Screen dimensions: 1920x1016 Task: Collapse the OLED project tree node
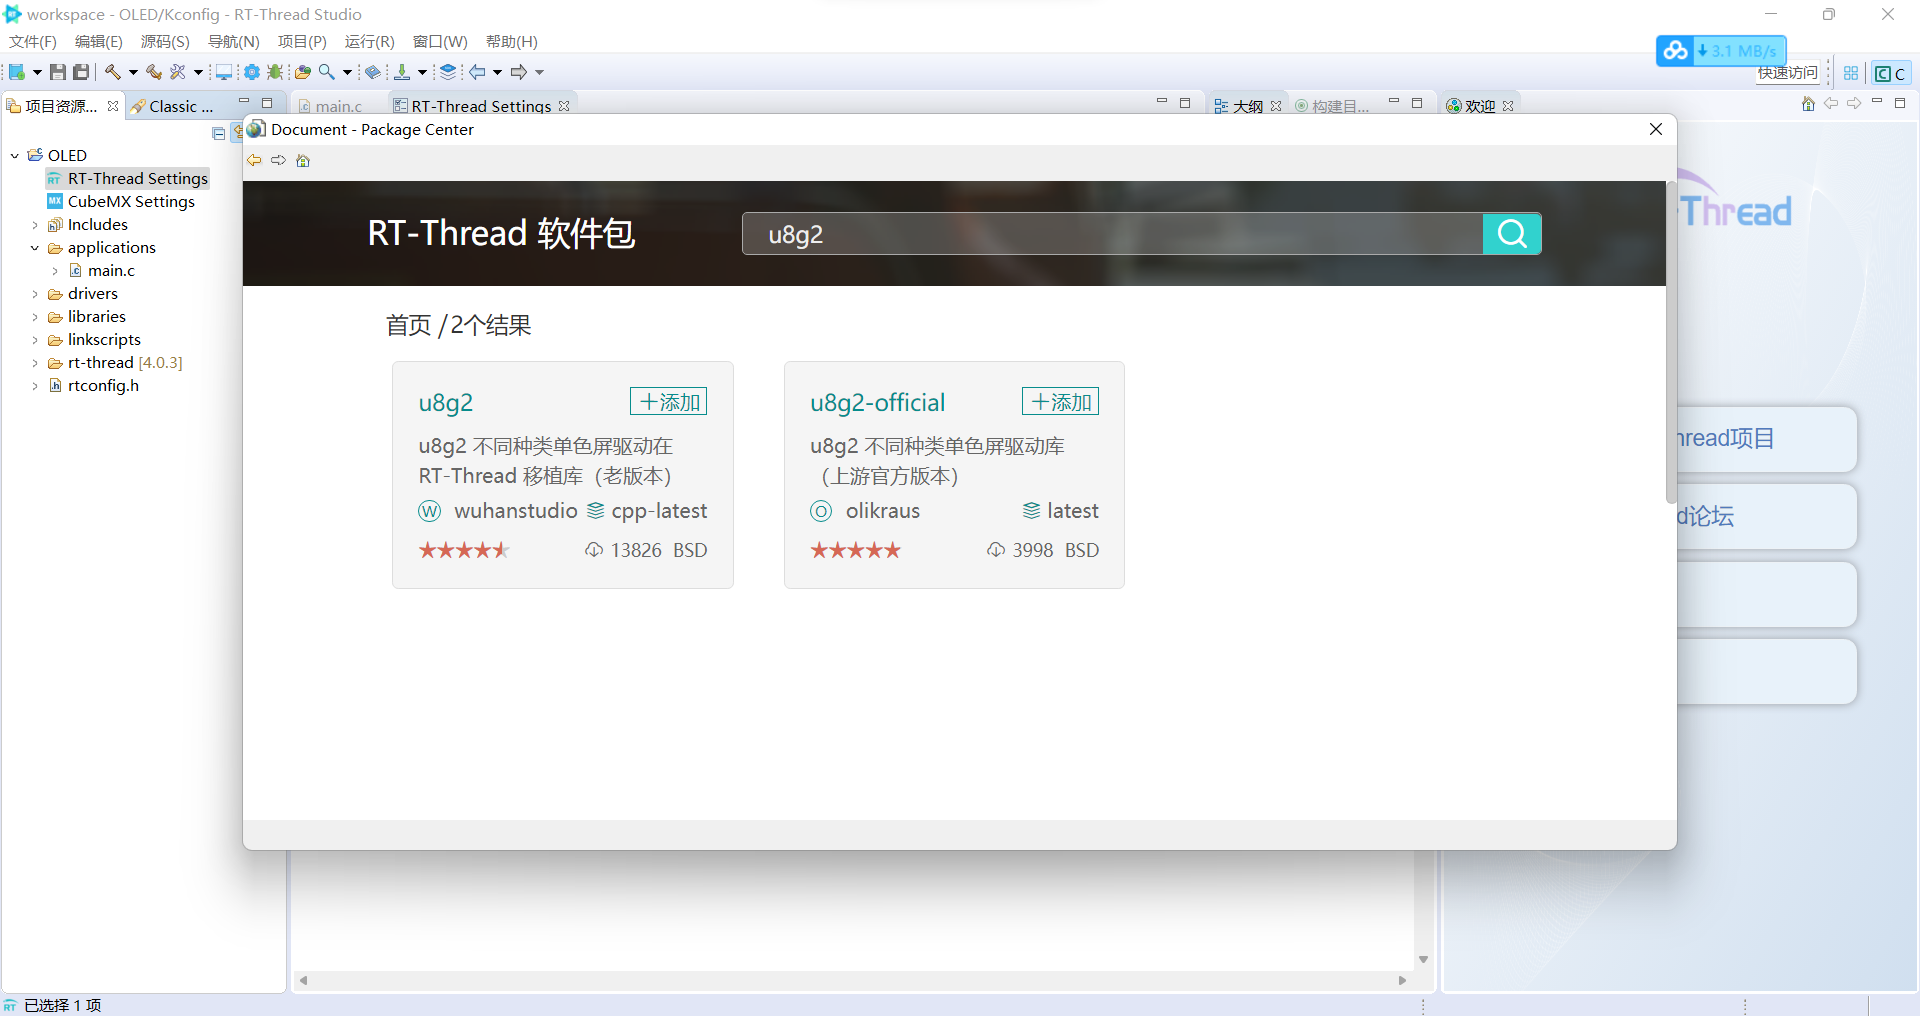pos(15,155)
